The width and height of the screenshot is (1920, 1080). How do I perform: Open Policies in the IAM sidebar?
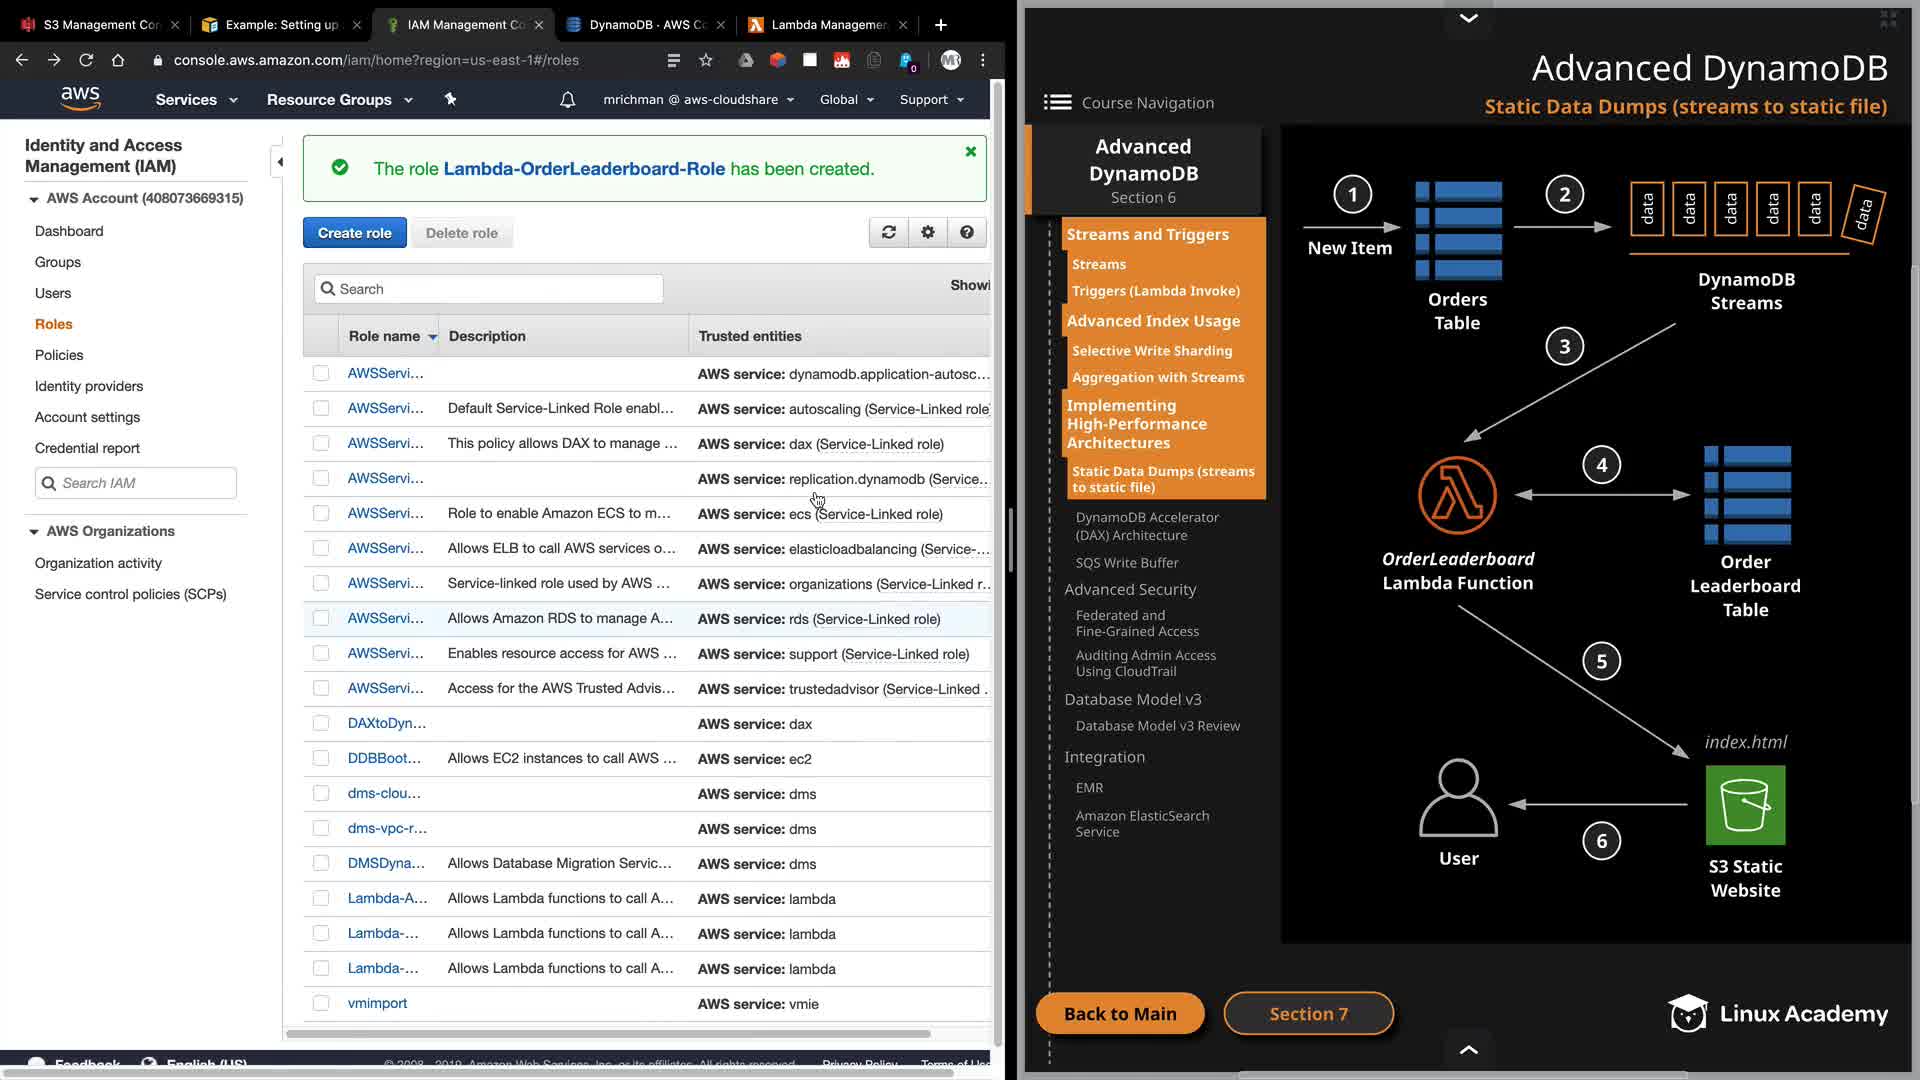[59, 355]
